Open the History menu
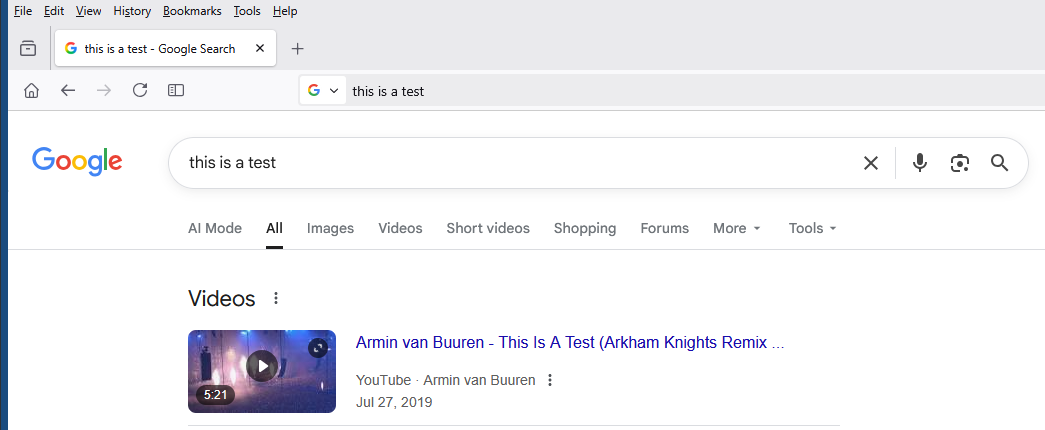 [x=132, y=11]
